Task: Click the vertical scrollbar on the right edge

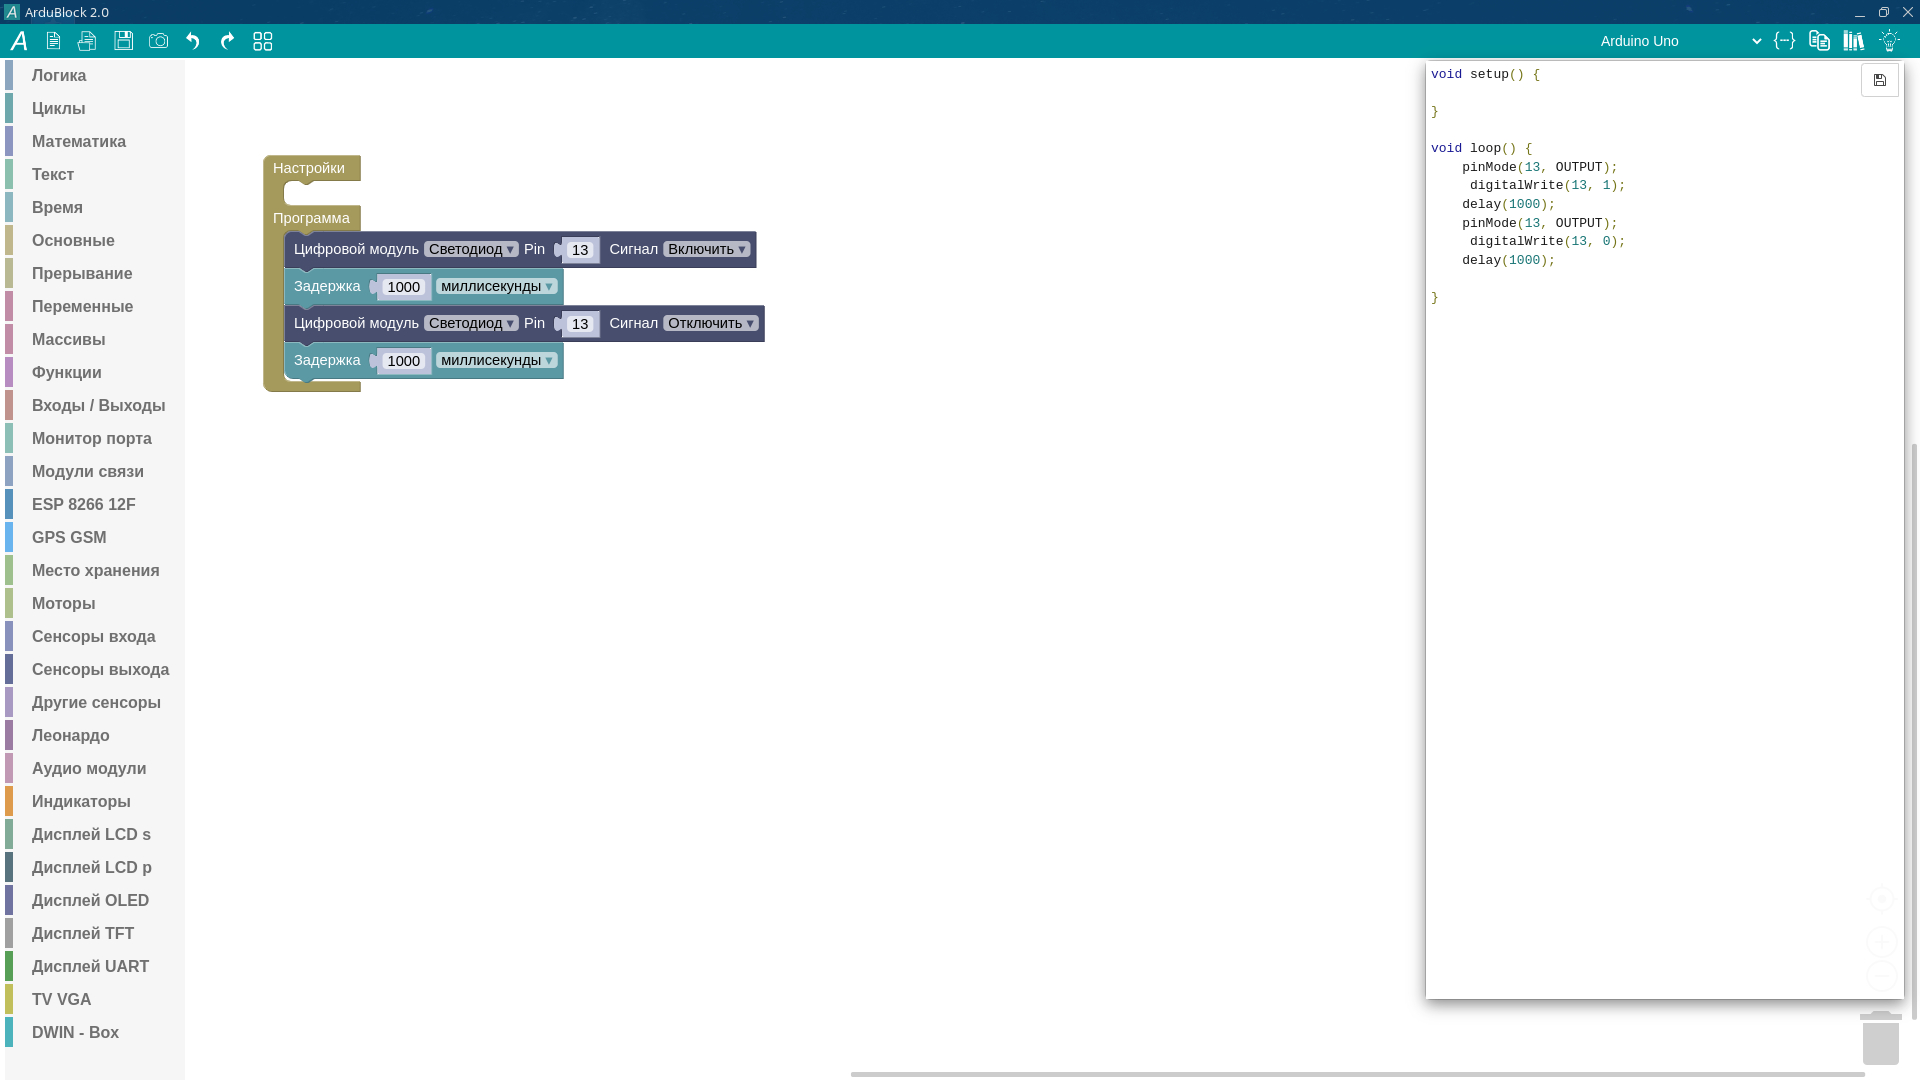Action: point(1915,730)
